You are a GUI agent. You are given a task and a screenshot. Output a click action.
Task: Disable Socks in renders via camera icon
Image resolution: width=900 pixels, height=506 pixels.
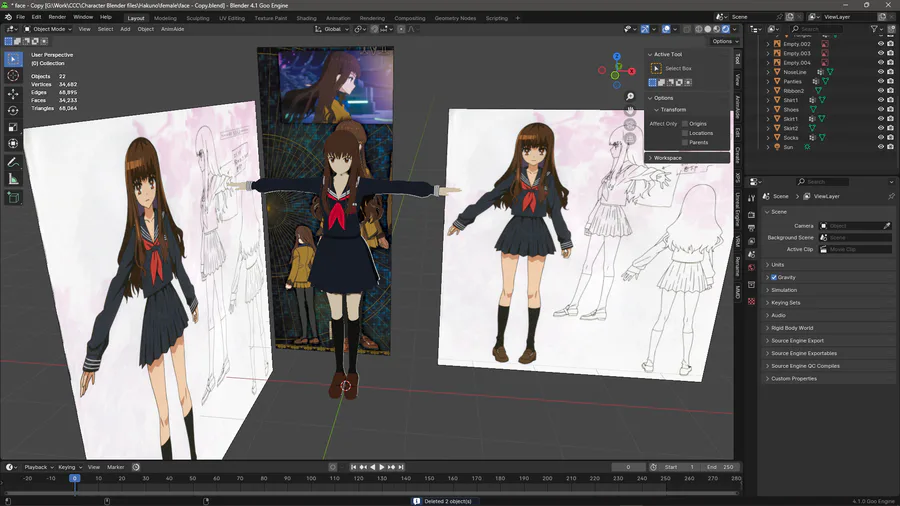(x=890, y=138)
